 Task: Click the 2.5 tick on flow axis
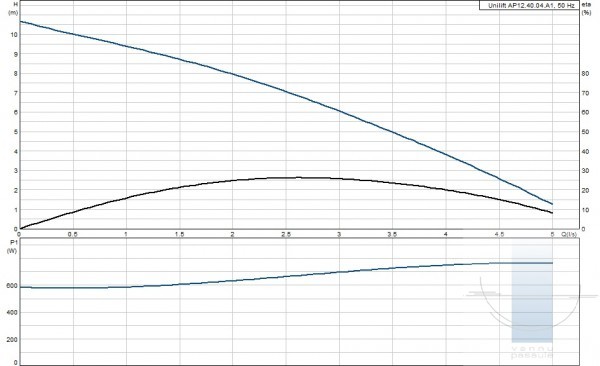click(x=285, y=234)
